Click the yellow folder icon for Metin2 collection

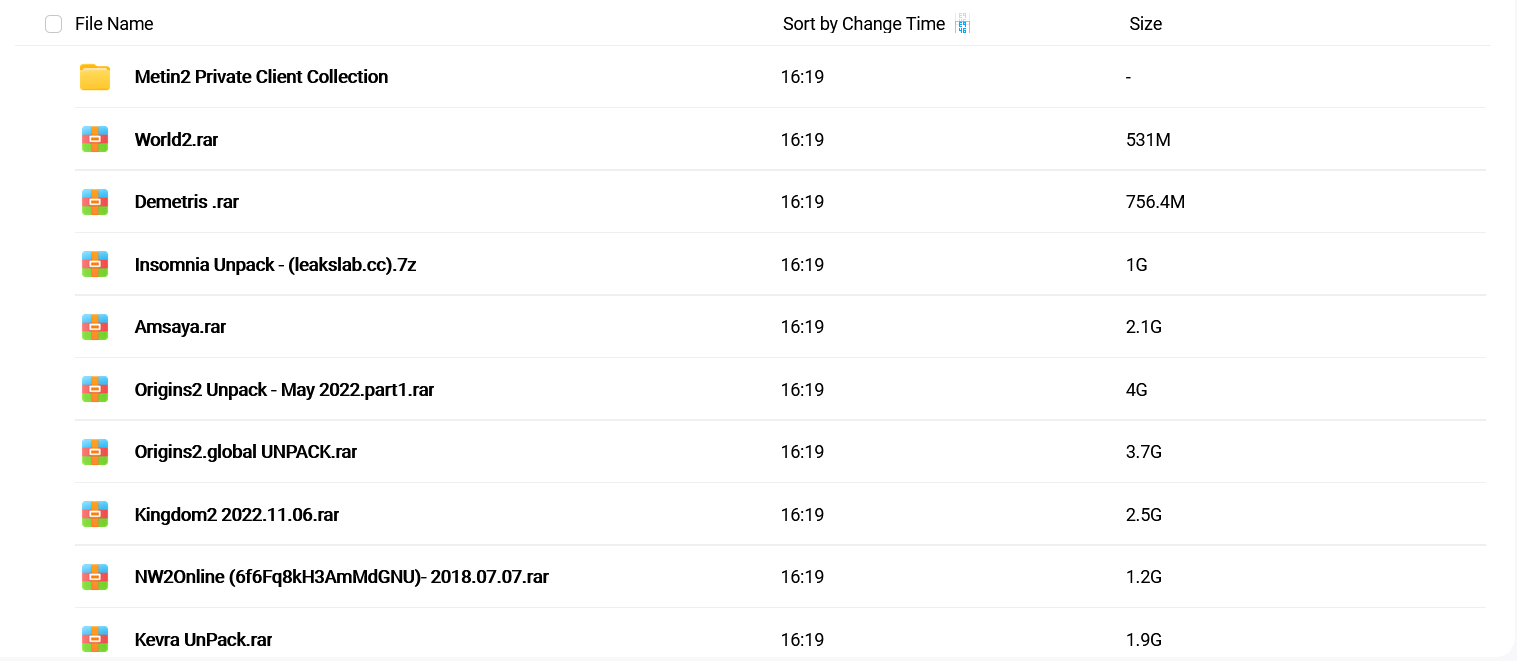point(95,77)
